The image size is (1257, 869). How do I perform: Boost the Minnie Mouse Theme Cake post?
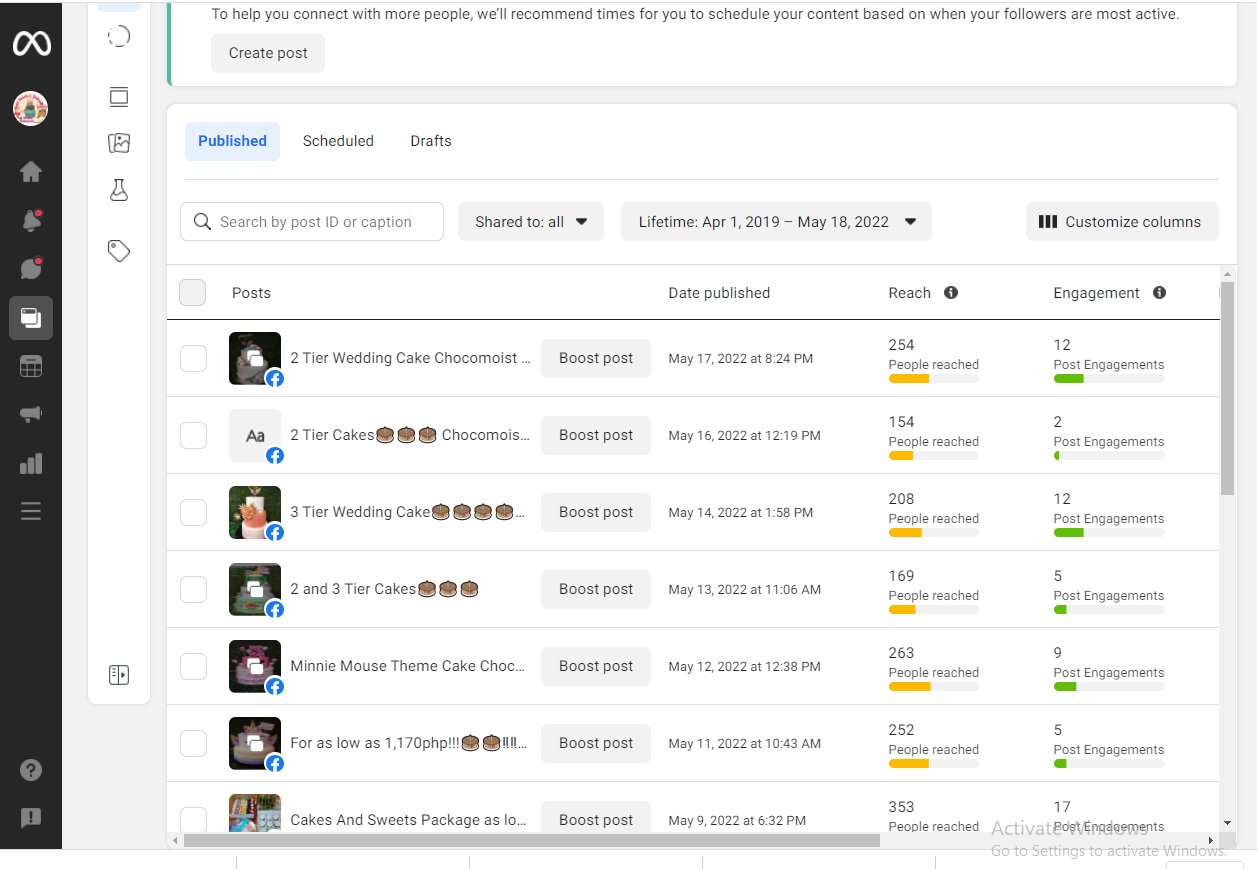coord(596,666)
